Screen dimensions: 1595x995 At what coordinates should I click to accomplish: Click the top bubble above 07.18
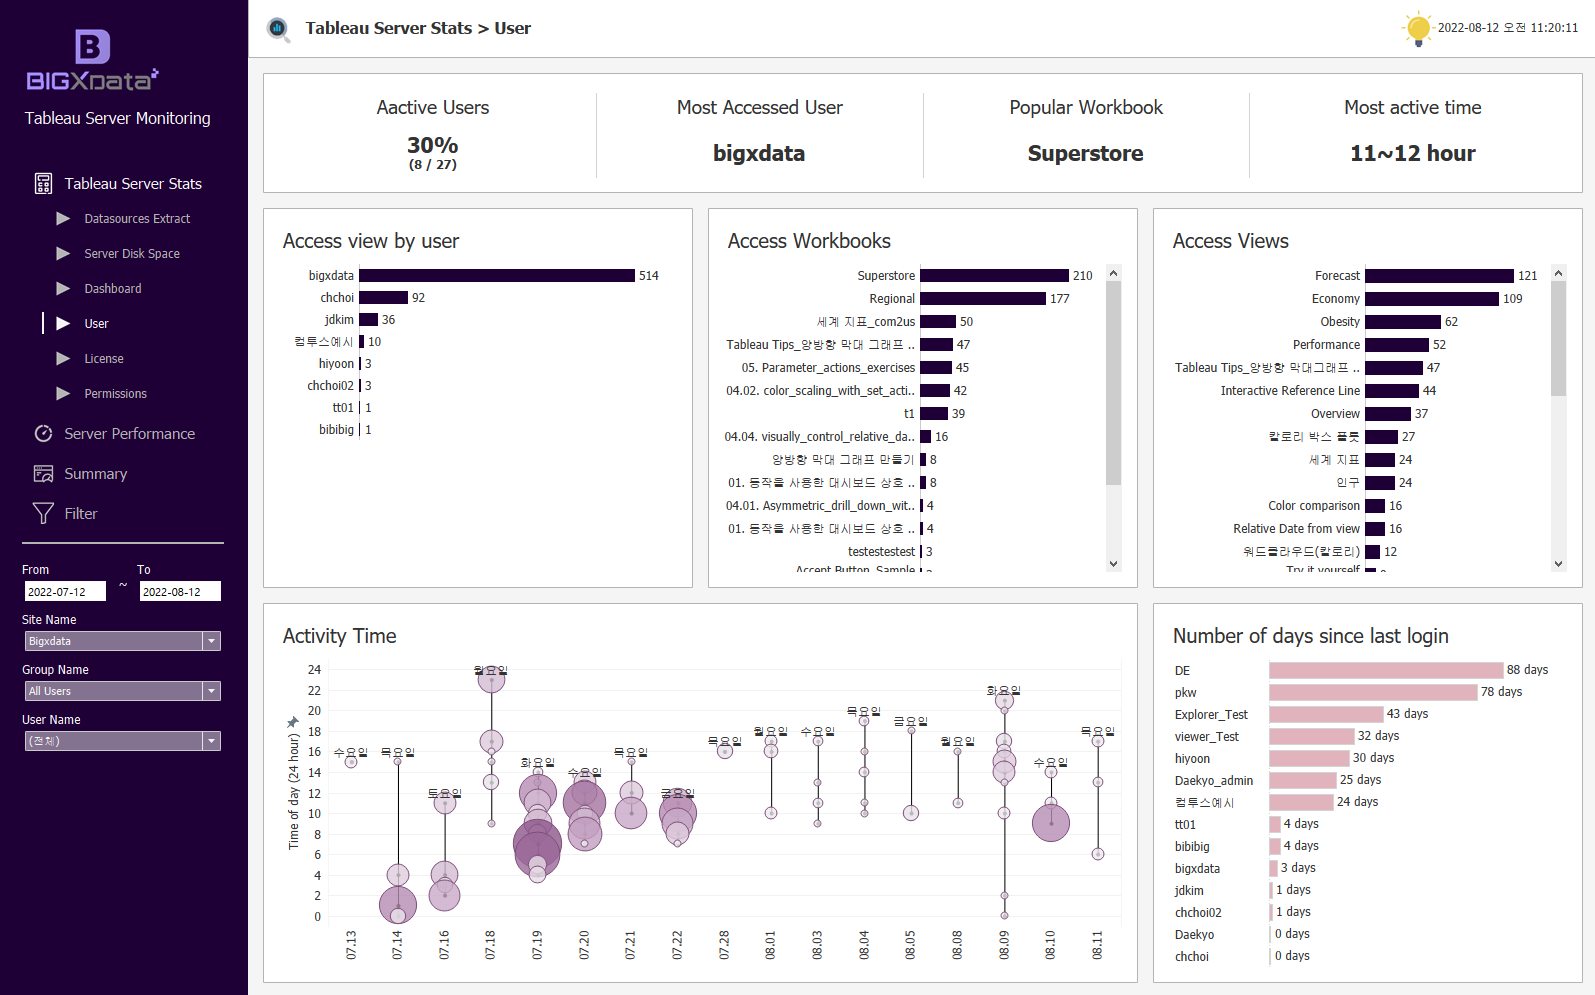point(491,679)
